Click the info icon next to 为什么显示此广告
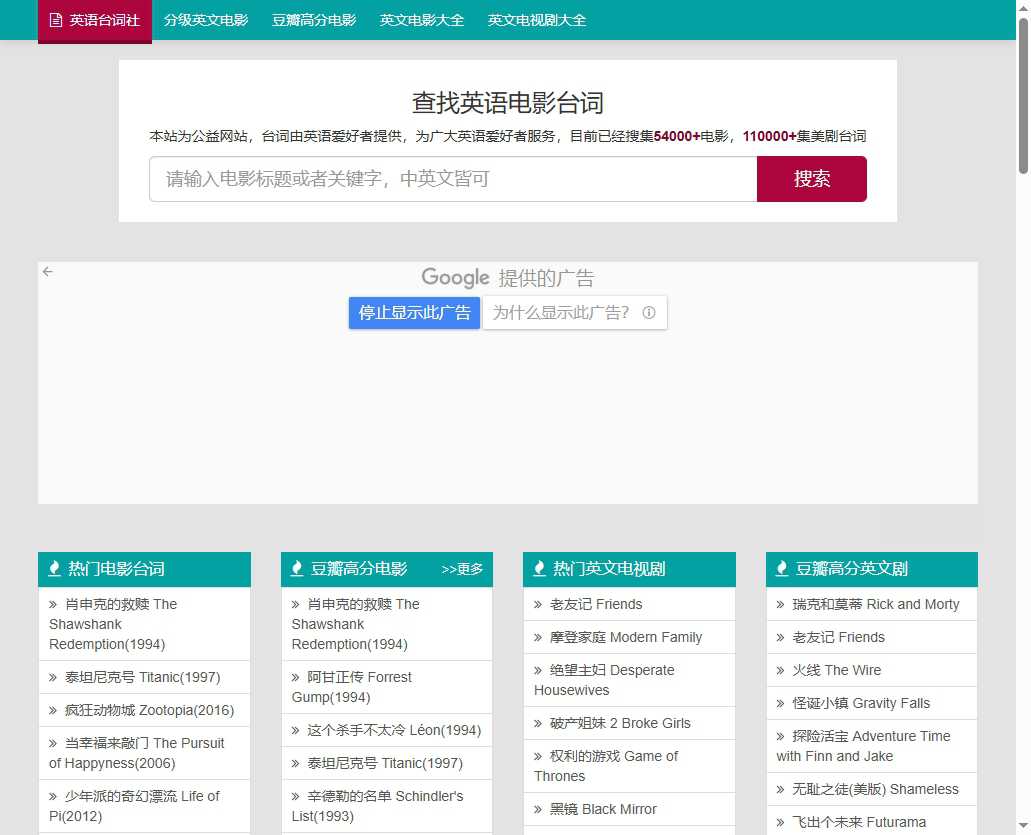This screenshot has height=835, width=1031. [x=649, y=312]
